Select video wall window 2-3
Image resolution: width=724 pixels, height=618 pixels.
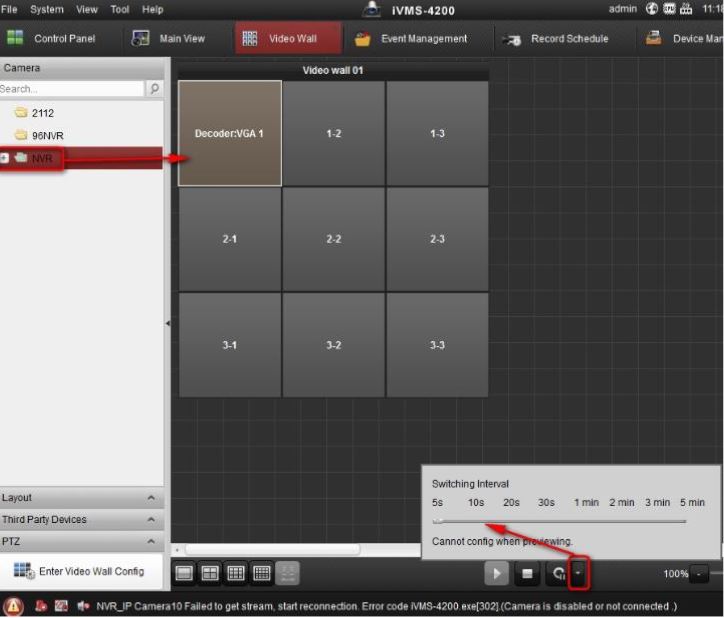437,239
